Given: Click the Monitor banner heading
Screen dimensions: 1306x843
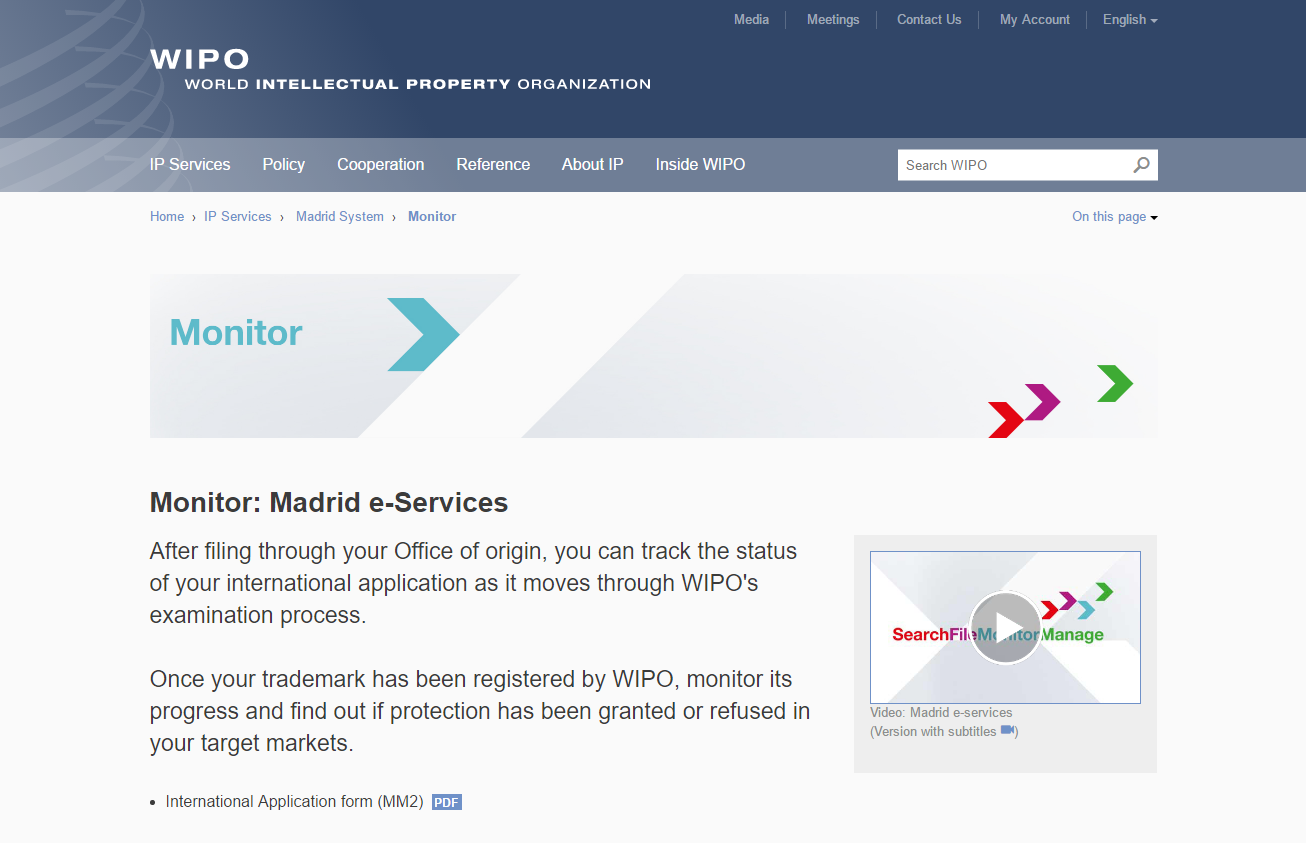Looking at the screenshot, I should click(x=236, y=332).
